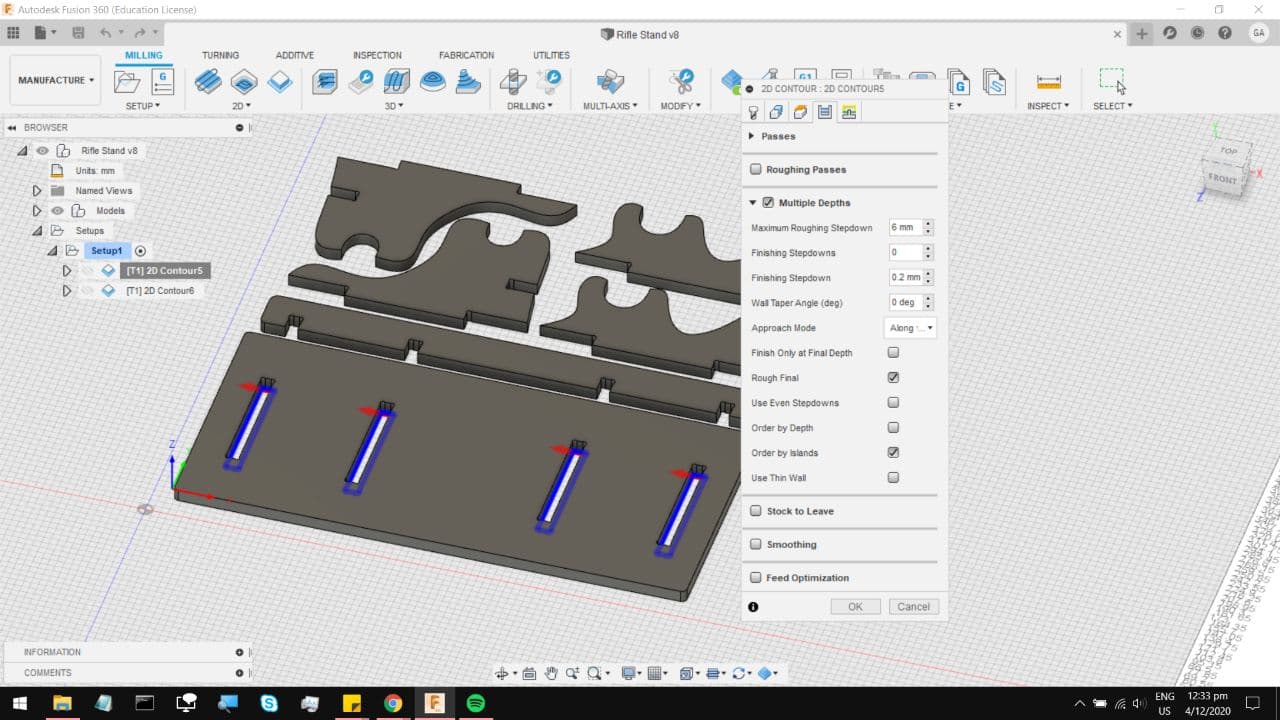Click OK in 2D Contour dialog
The image size is (1280, 720).
point(855,607)
